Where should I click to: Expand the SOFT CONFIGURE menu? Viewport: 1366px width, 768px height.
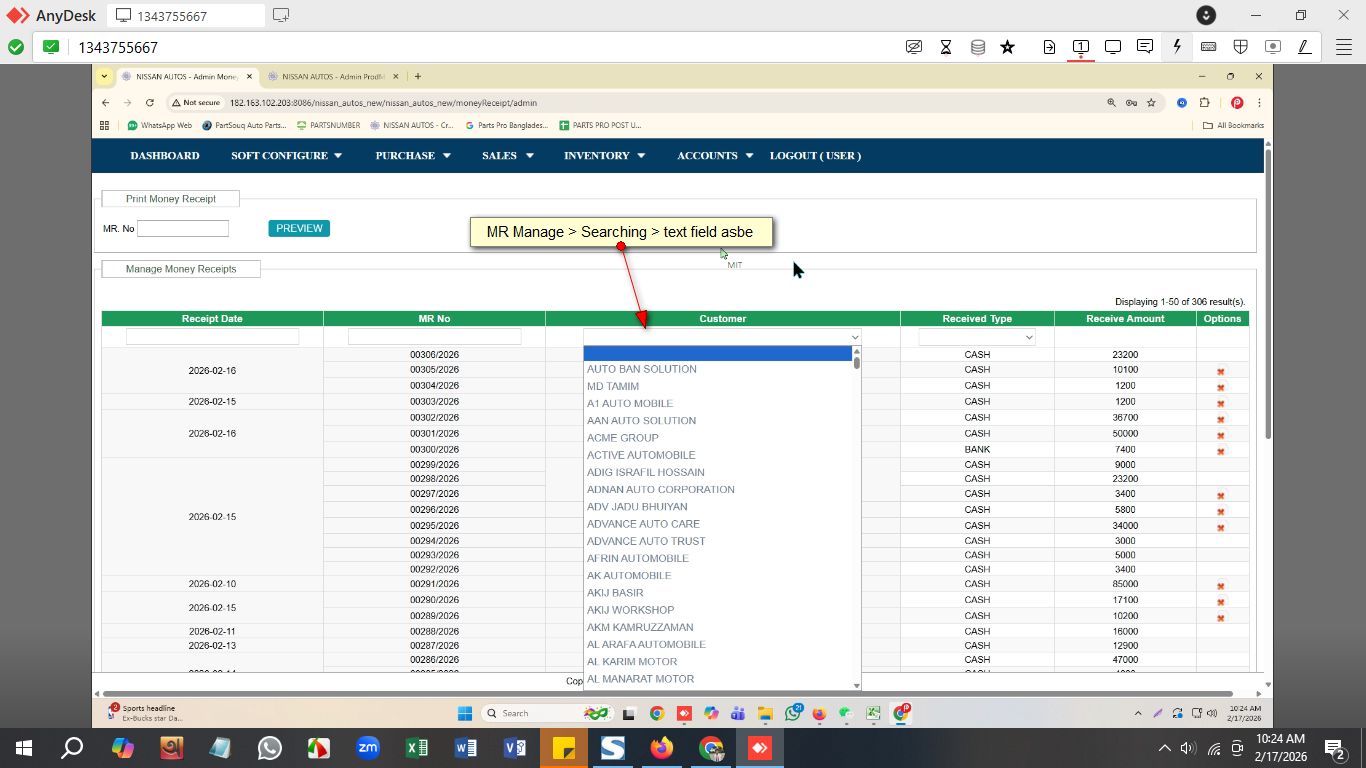[x=286, y=155]
